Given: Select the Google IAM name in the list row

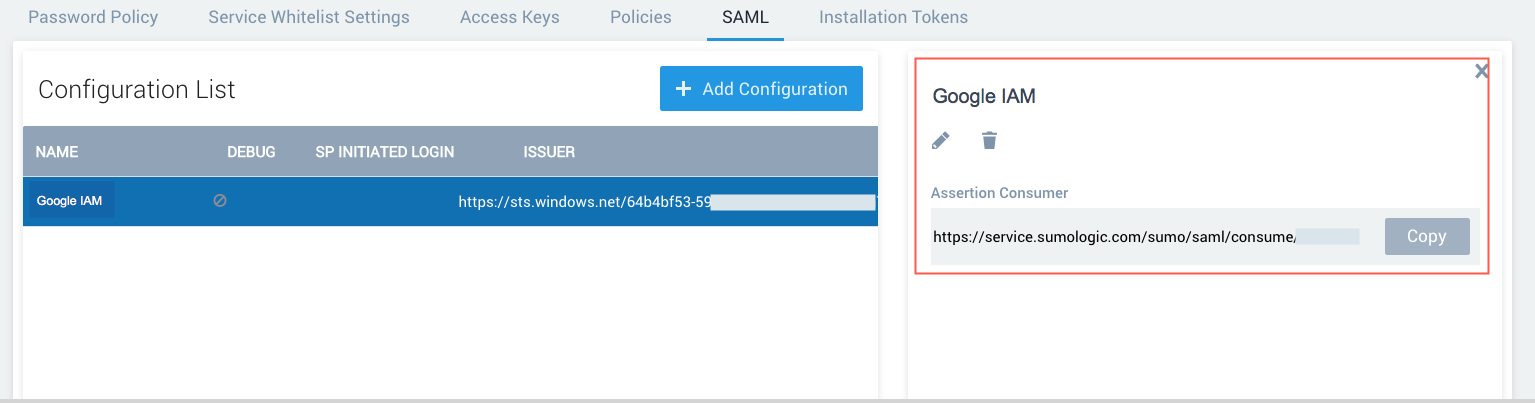Looking at the screenshot, I should pyautogui.click(x=69, y=201).
